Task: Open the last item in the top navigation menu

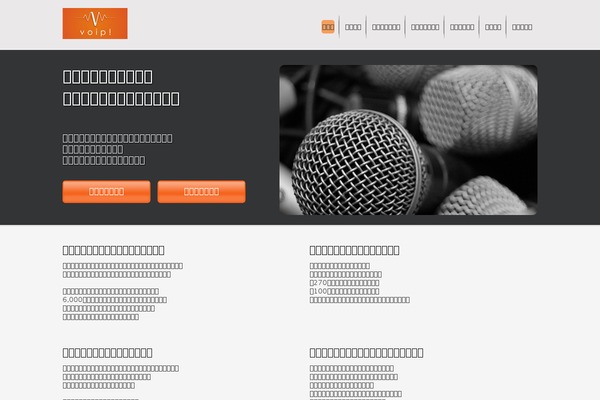Action: [x=522, y=27]
